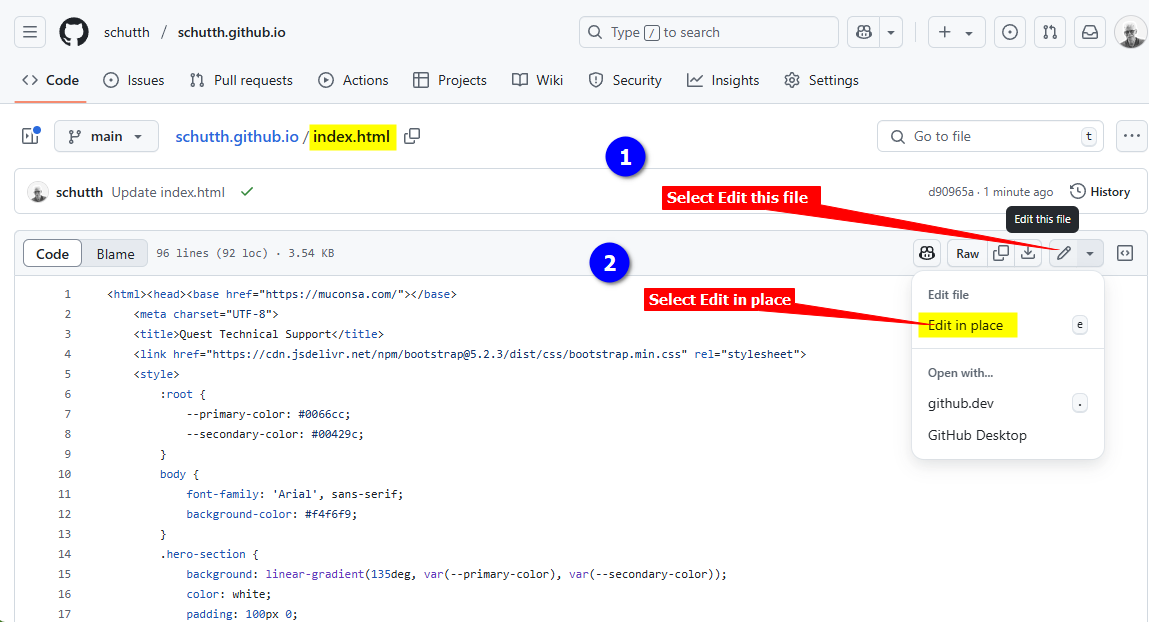Copy file path next to index.html
Image resolution: width=1149 pixels, height=622 pixels.
coord(413,136)
